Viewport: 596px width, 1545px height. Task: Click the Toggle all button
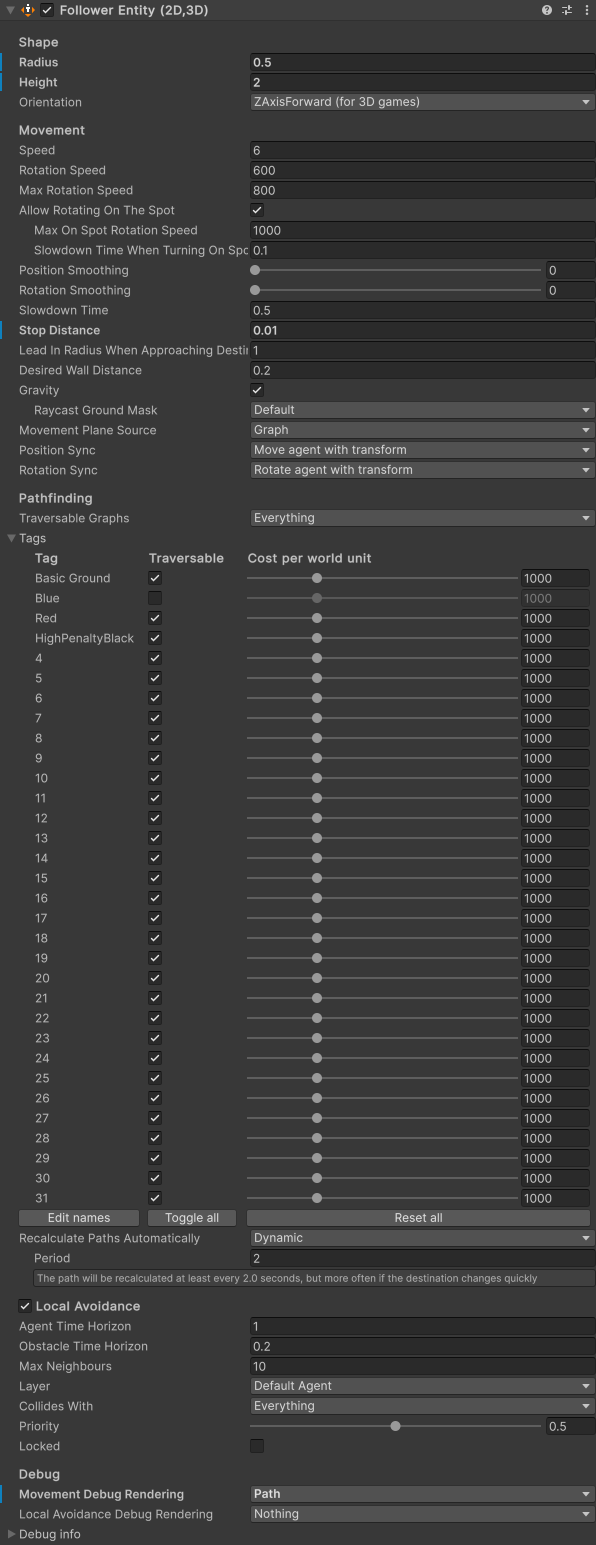pyautogui.click(x=192, y=1218)
